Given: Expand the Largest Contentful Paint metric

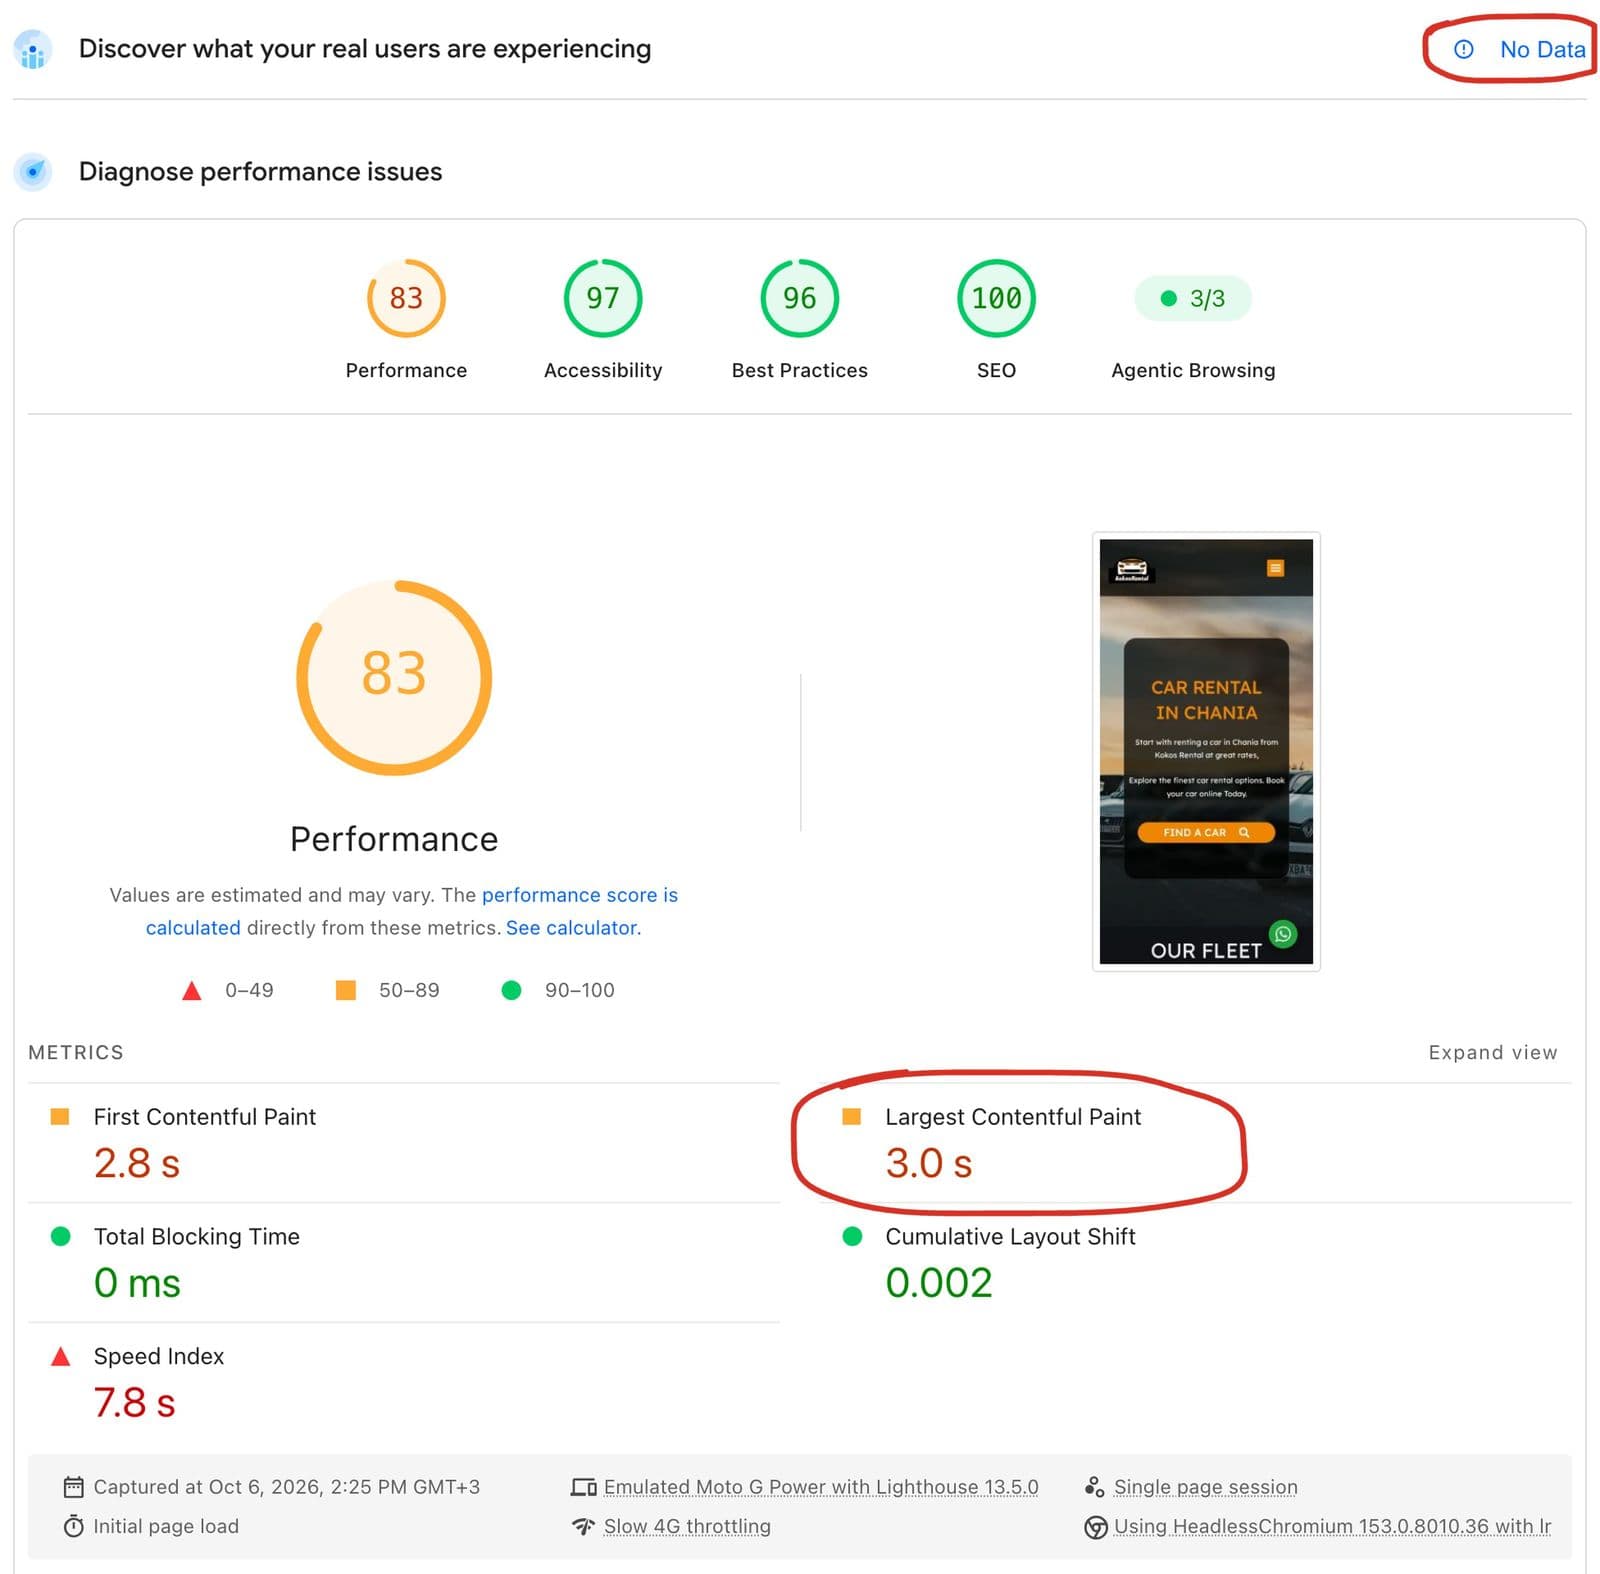Looking at the screenshot, I should tap(1196, 1142).
